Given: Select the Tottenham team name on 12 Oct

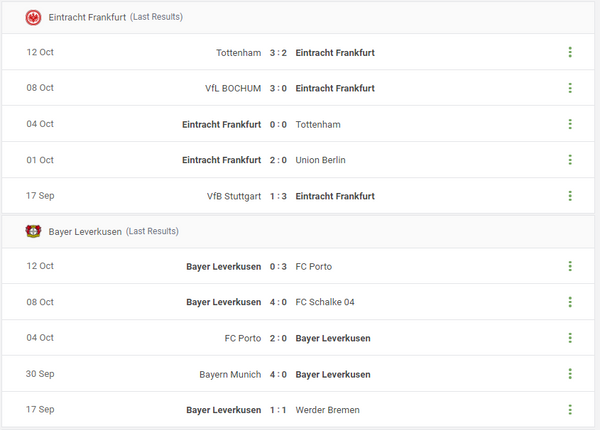Looking at the screenshot, I should point(238,52).
